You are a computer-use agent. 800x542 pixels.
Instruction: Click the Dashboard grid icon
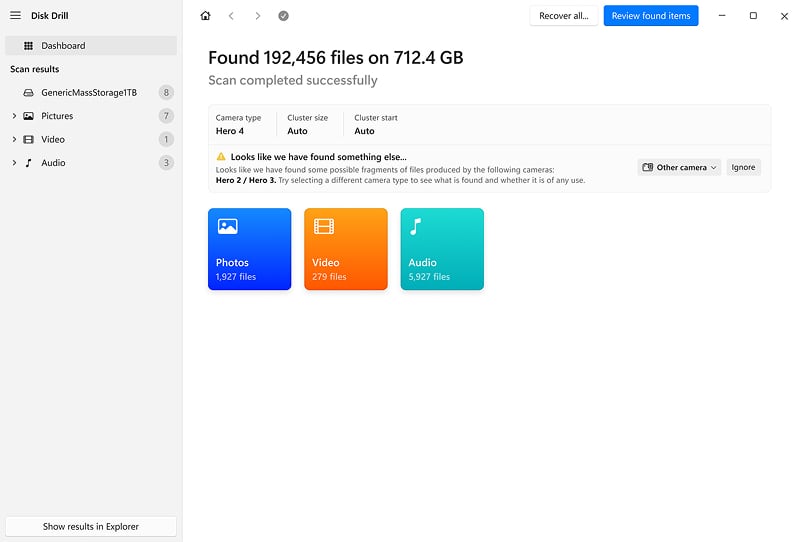pyautogui.click(x=29, y=45)
